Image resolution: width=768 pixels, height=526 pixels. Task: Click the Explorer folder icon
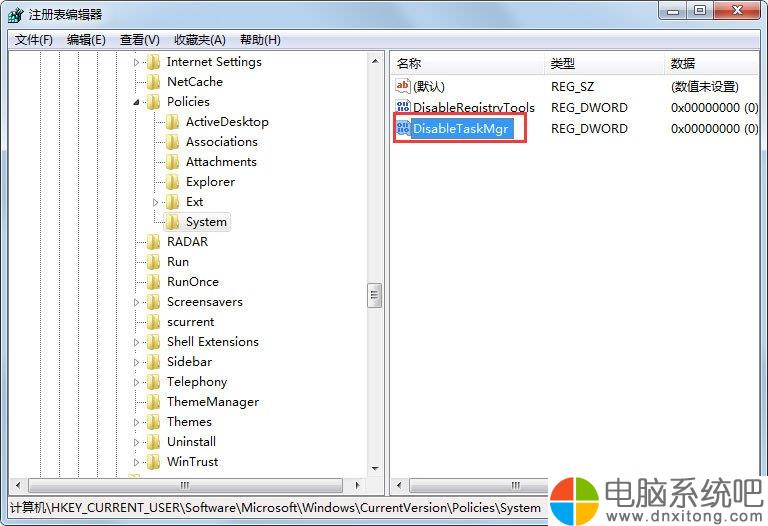coord(172,182)
